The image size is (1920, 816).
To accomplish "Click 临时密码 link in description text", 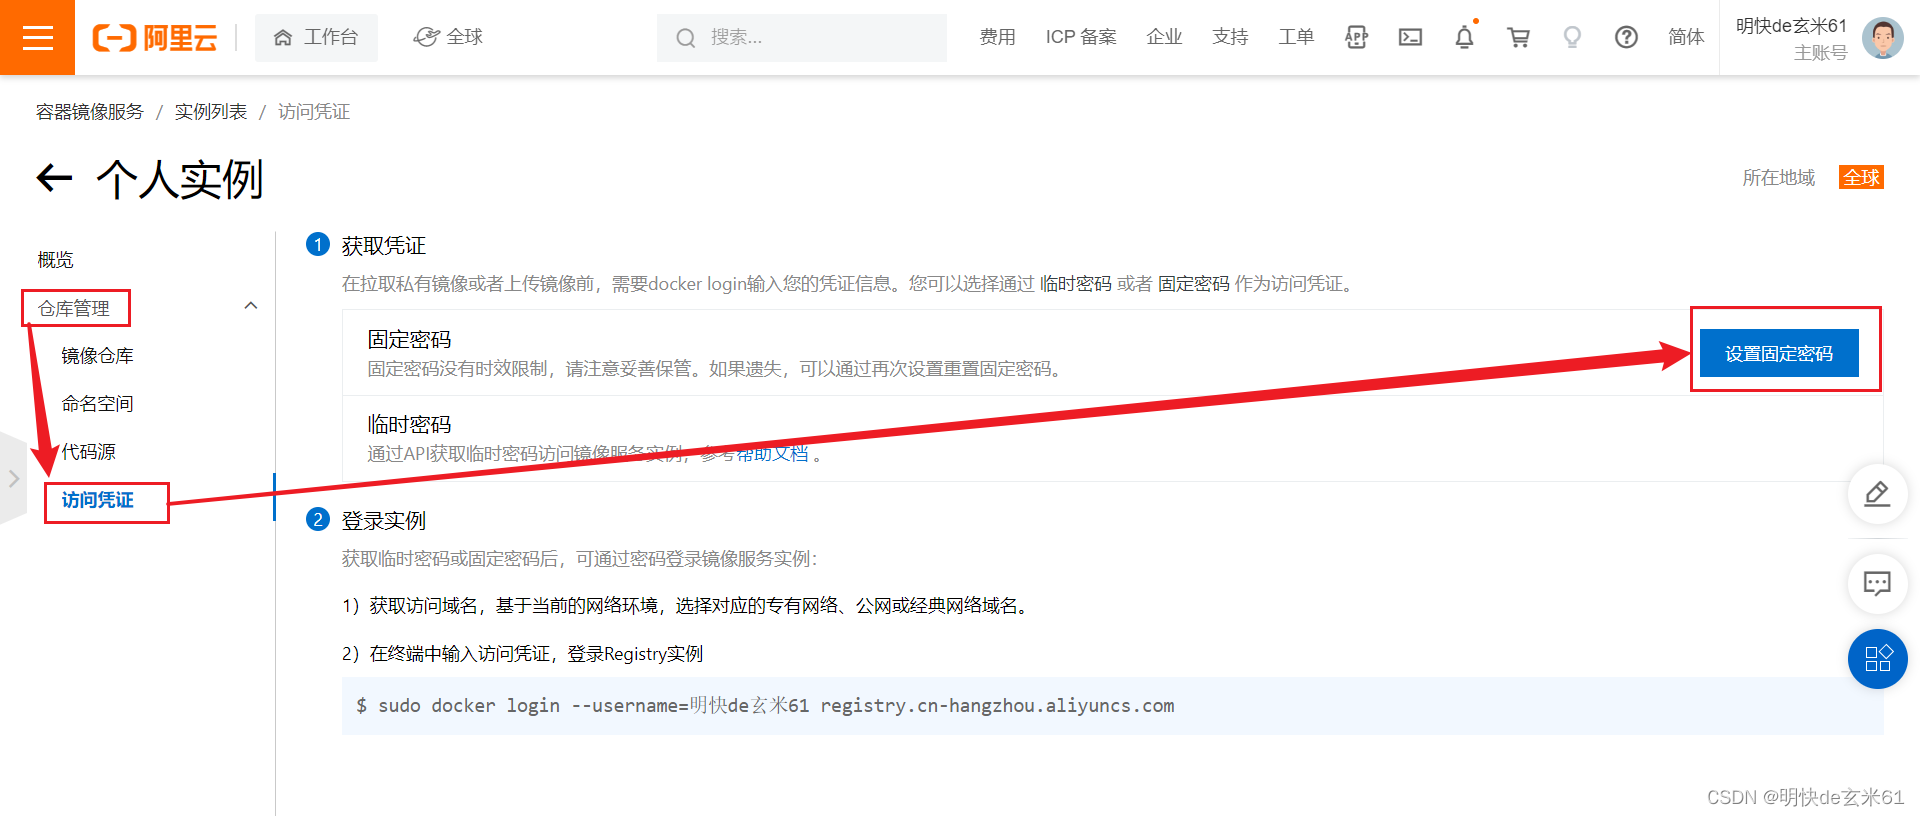I will point(1076,284).
